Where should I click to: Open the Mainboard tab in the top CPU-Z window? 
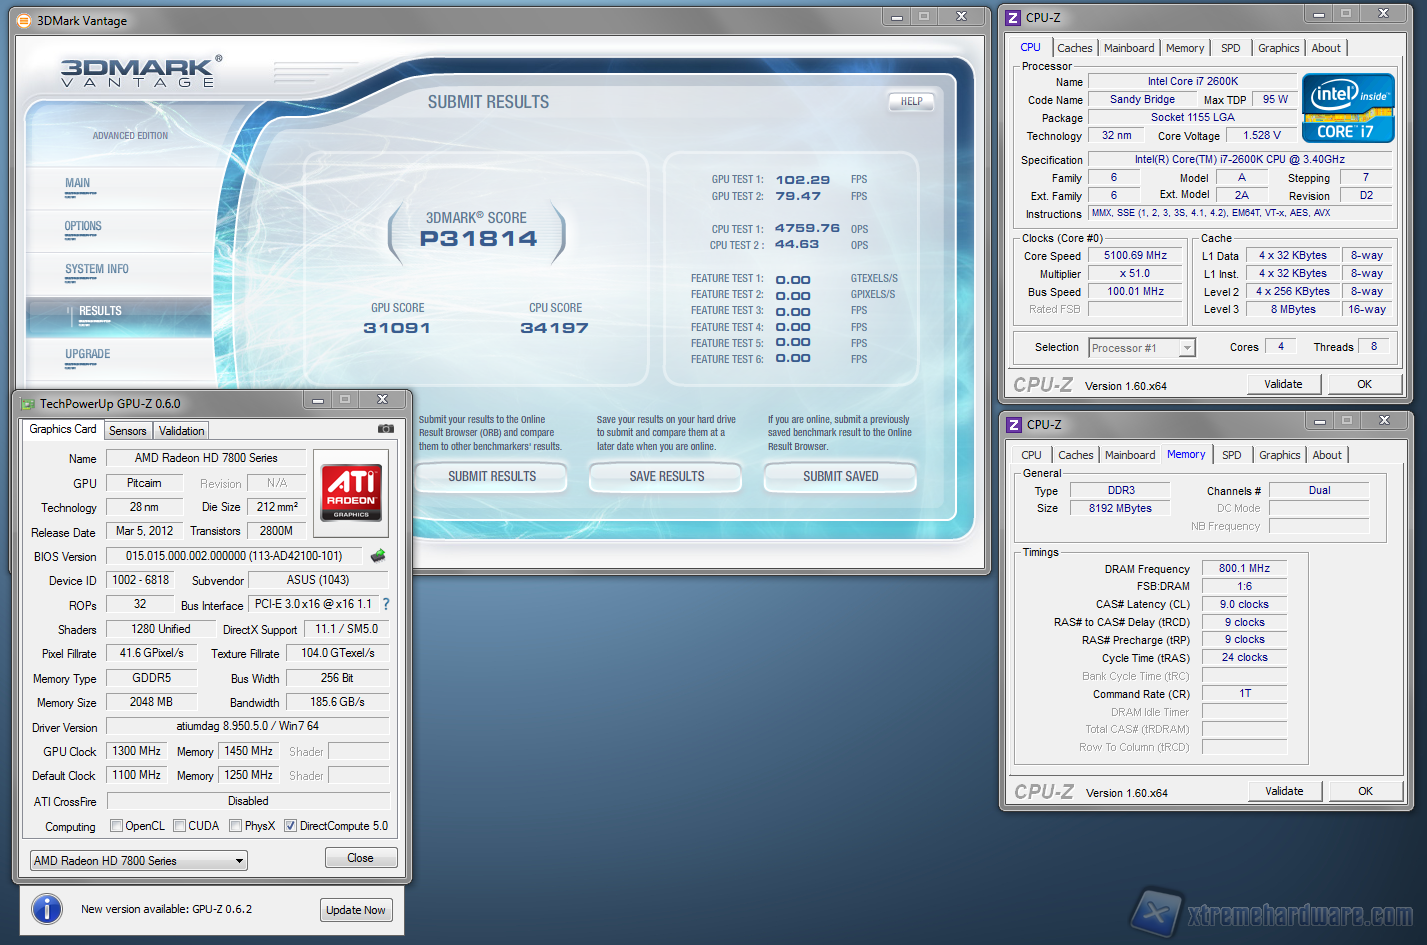tap(1129, 48)
